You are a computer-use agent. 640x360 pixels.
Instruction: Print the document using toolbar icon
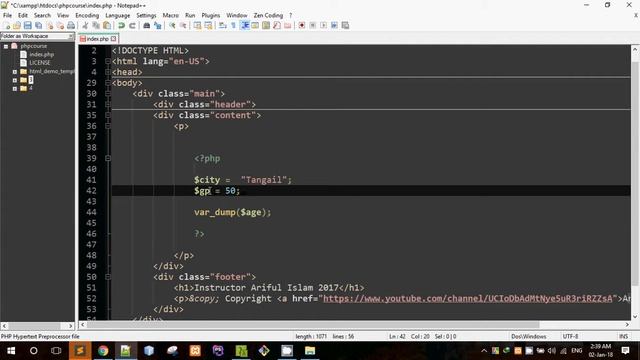tap(71, 25)
